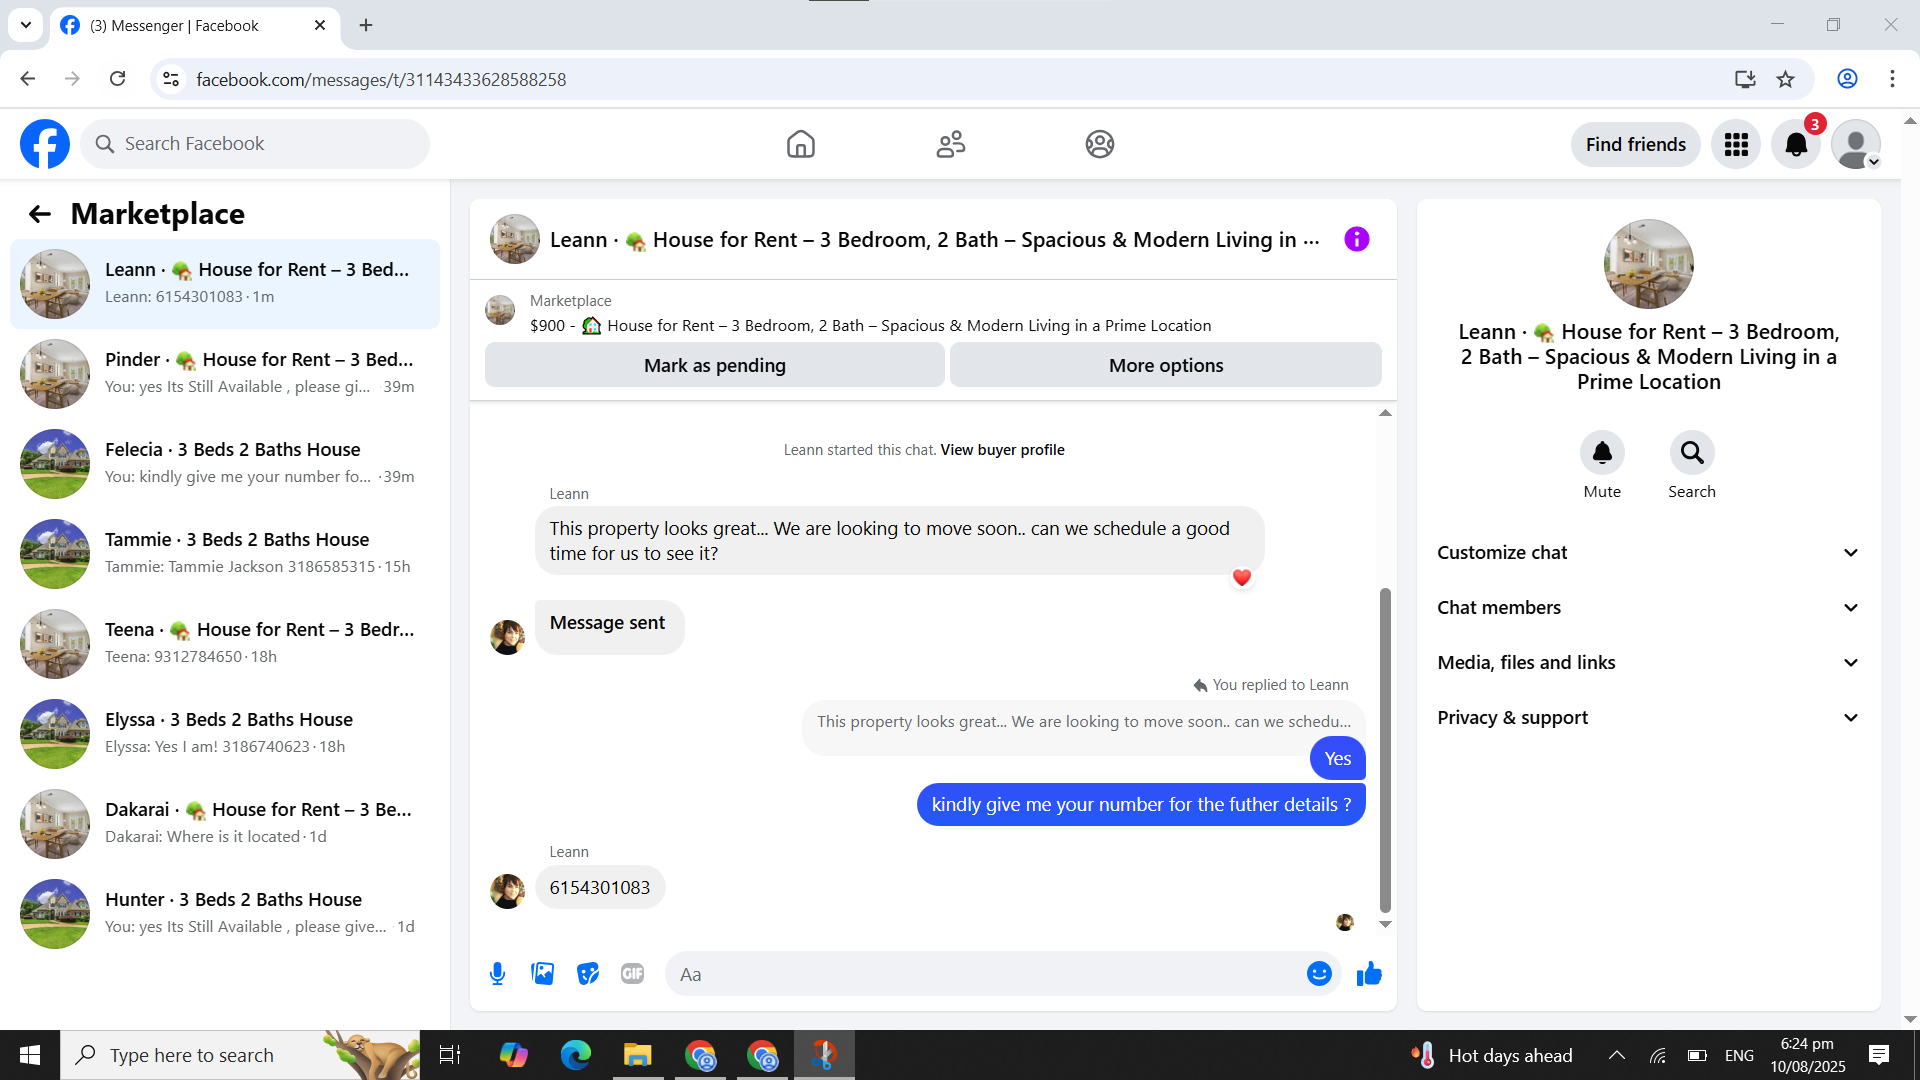Bookmark this page with star icon

1786,79
